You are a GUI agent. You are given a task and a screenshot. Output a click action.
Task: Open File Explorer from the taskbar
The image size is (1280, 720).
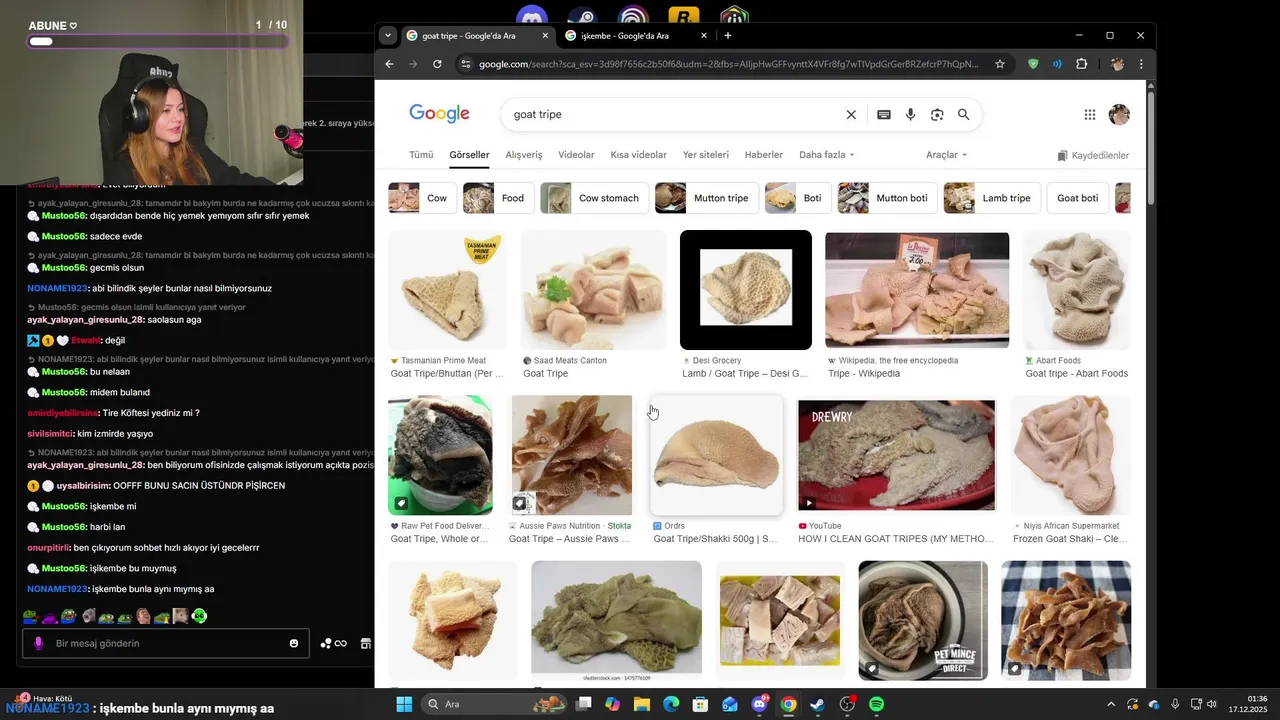[x=642, y=704]
